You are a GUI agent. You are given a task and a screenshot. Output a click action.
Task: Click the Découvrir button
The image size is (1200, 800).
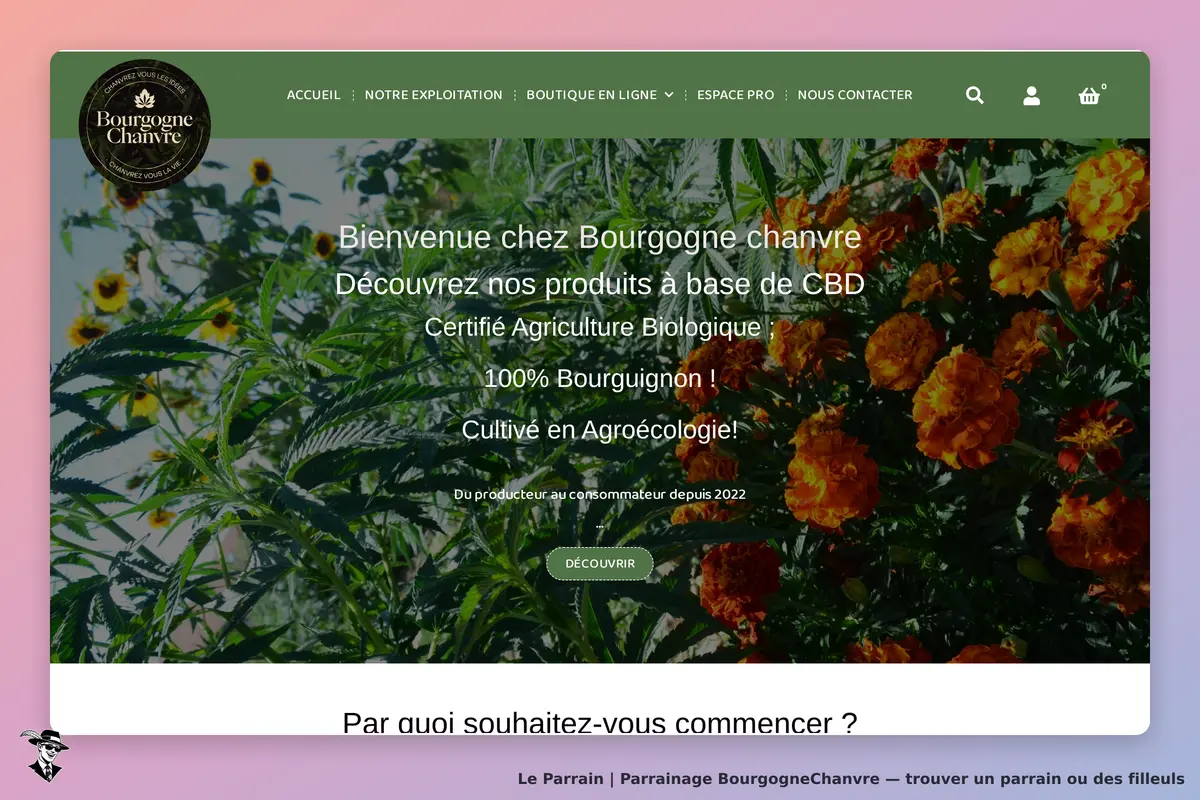pos(600,563)
